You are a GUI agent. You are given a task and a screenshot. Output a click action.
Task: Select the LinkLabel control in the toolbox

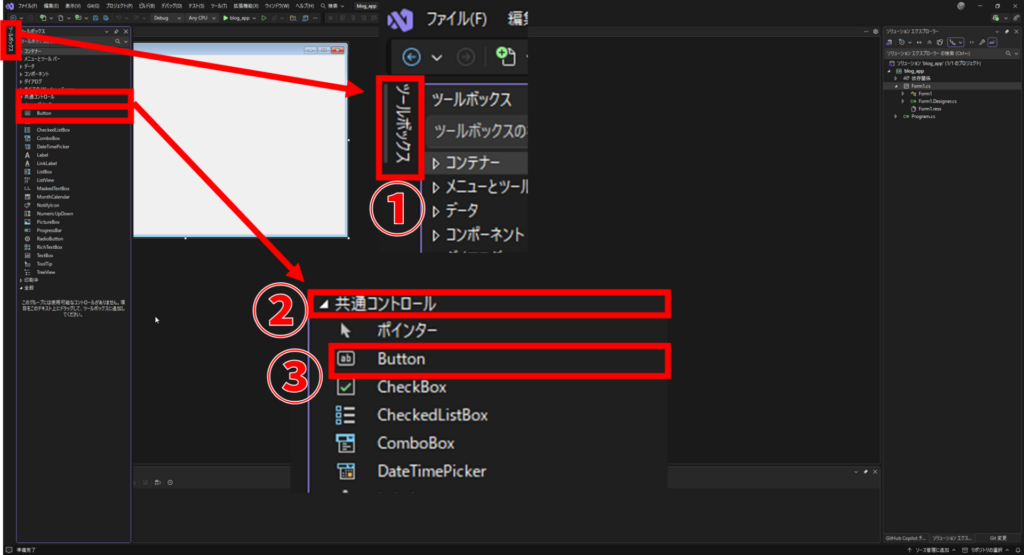46,163
